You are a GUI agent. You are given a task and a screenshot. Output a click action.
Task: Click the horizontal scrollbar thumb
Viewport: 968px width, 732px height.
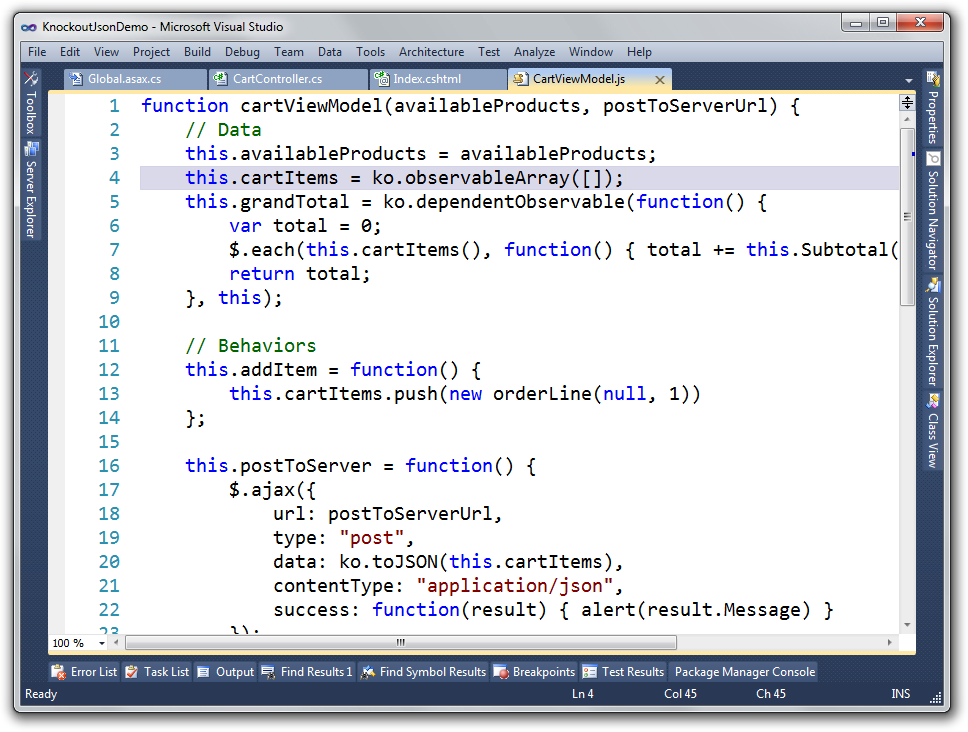pos(401,643)
